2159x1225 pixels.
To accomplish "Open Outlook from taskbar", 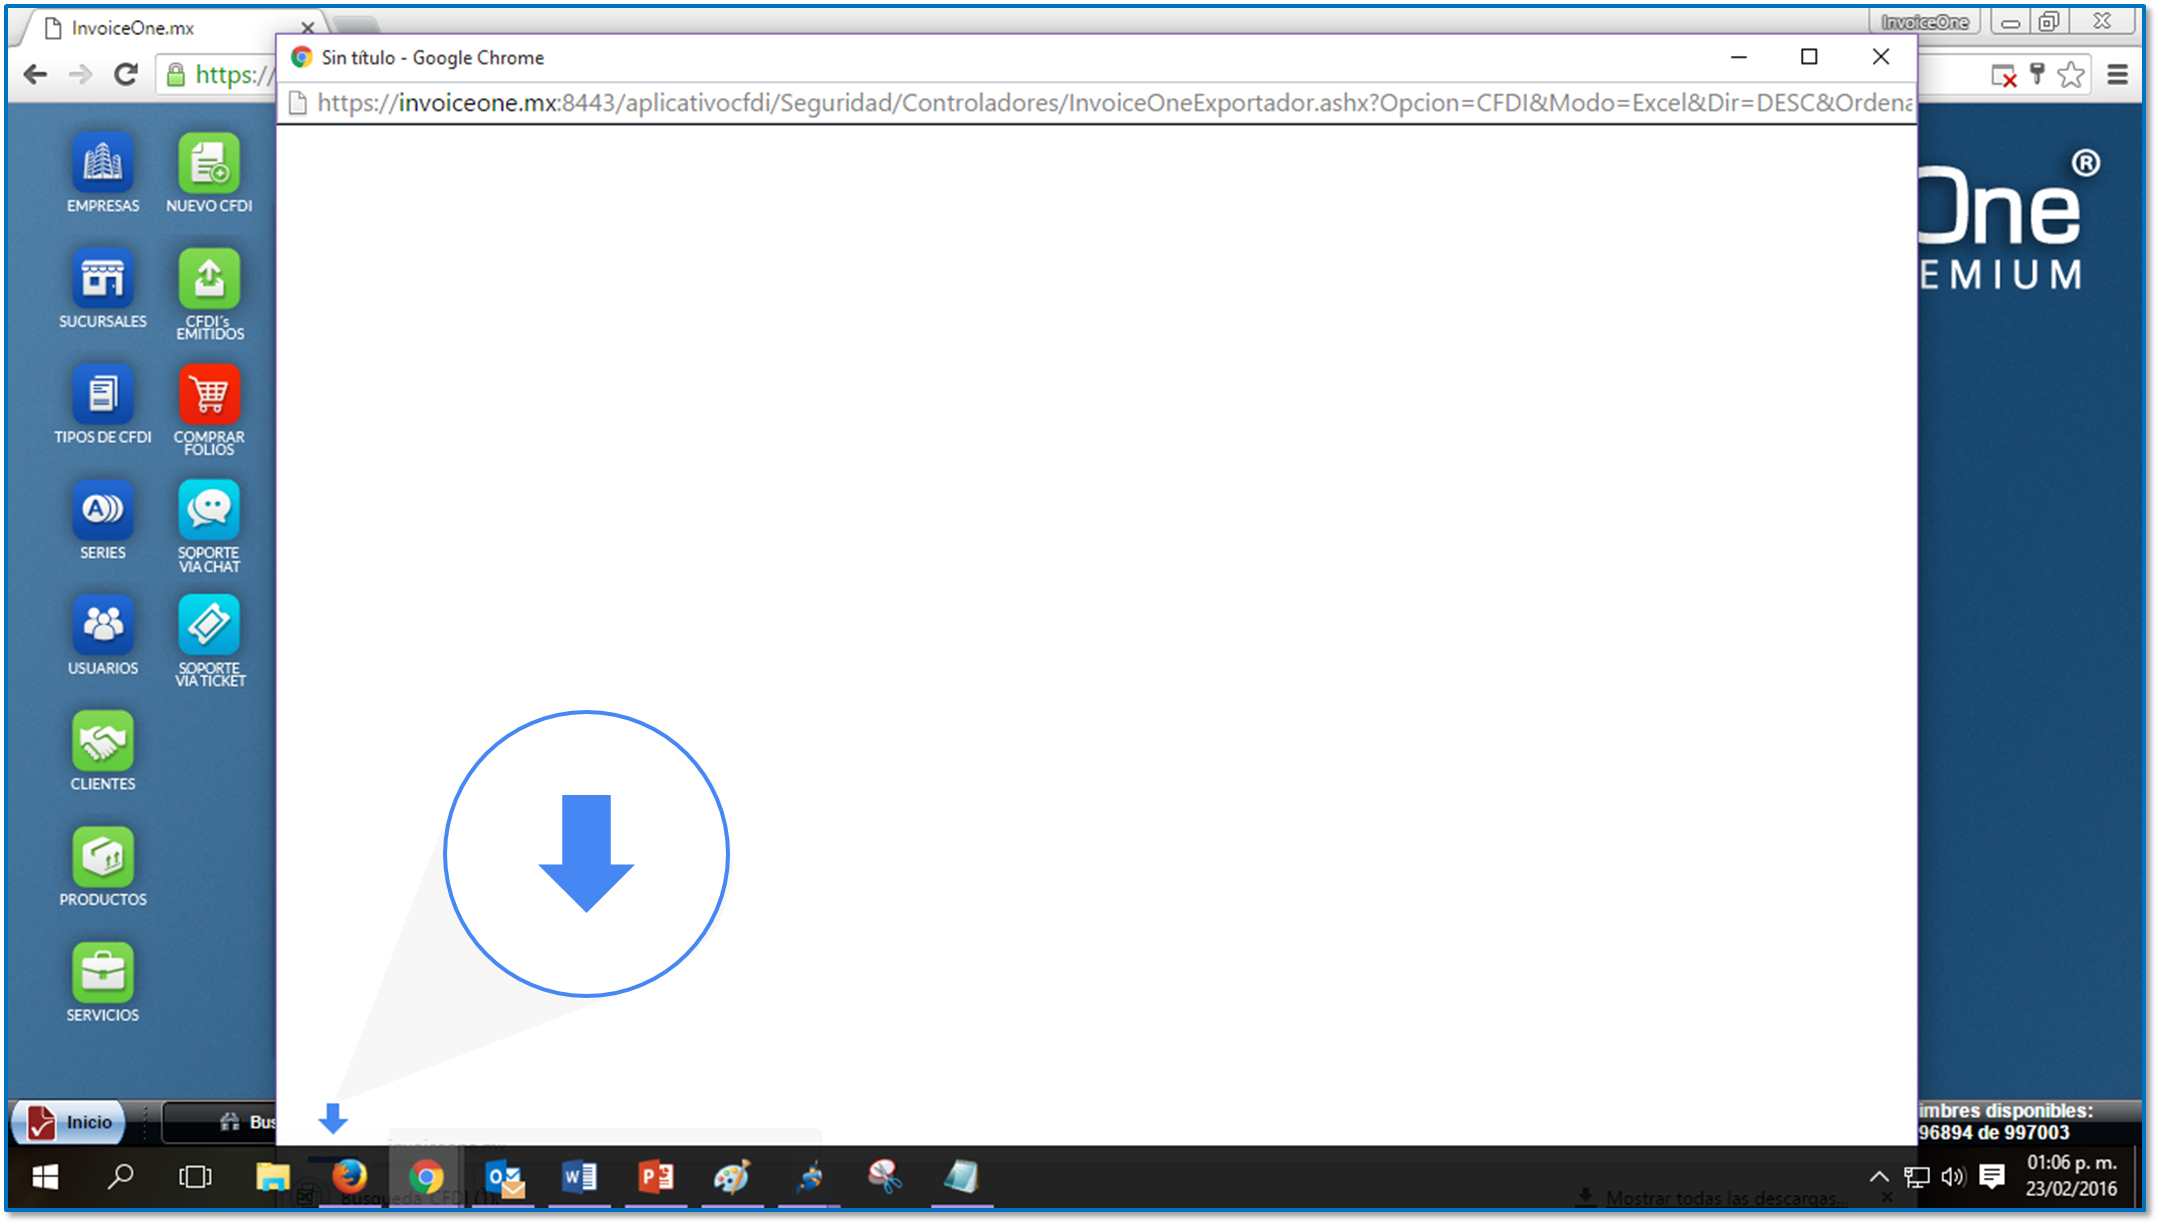I will click(504, 1177).
